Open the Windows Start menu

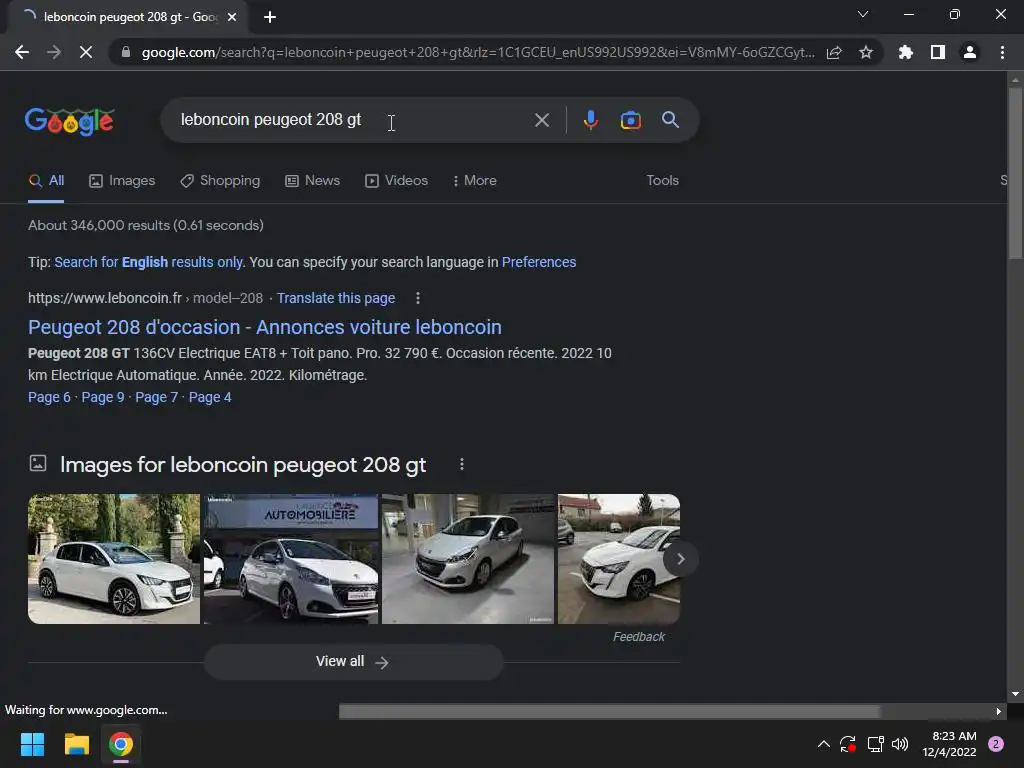32,744
